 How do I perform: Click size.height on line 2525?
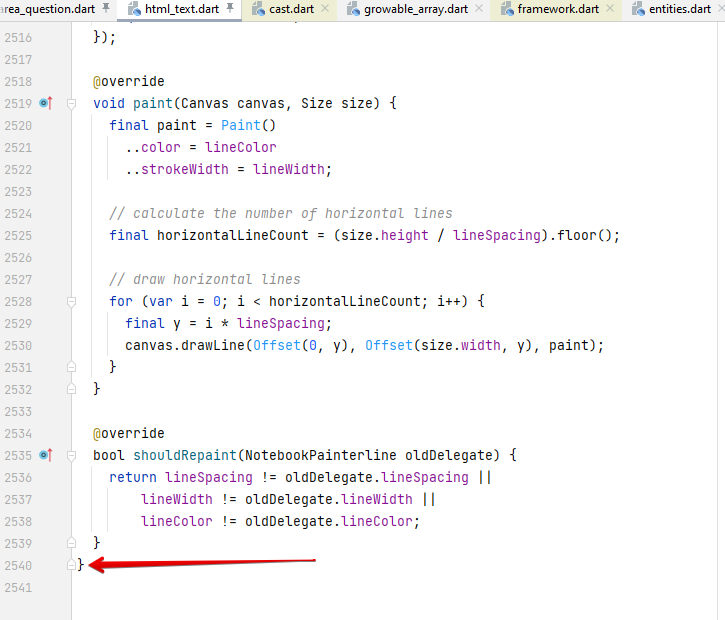[385, 235]
